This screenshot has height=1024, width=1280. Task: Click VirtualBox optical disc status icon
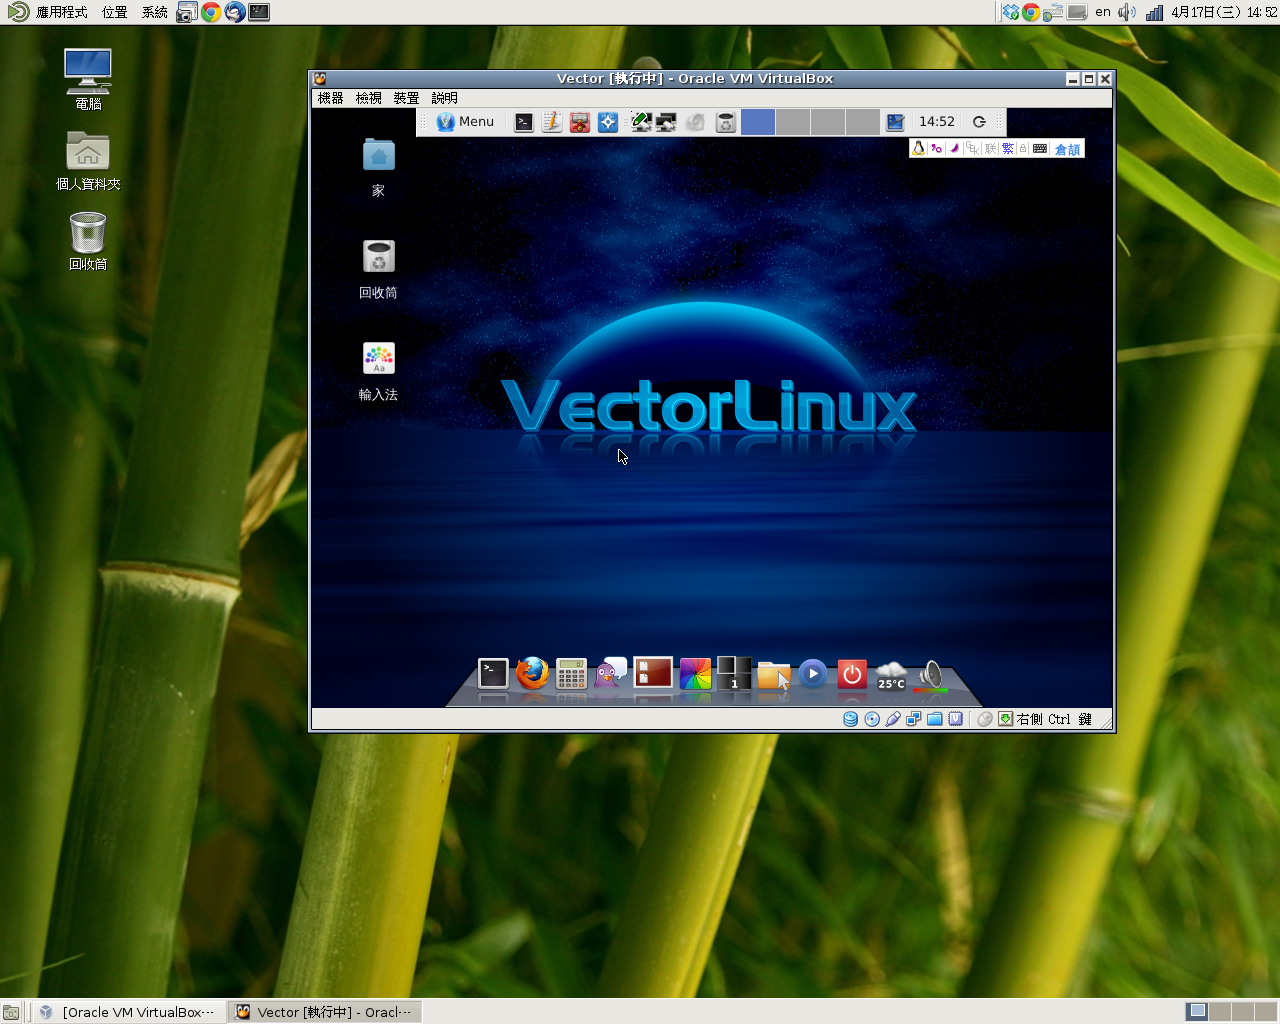(872, 719)
